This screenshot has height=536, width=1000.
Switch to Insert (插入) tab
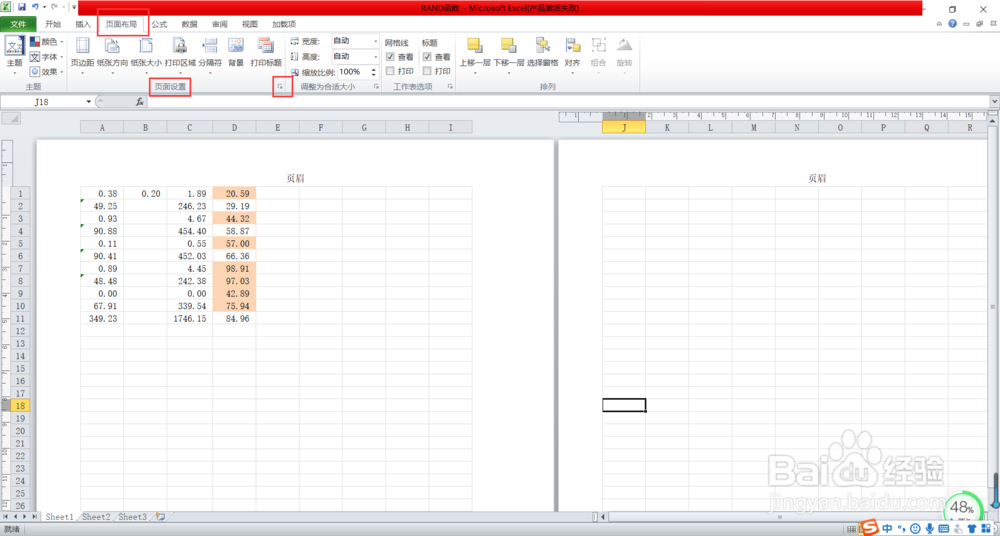pos(83,24)
